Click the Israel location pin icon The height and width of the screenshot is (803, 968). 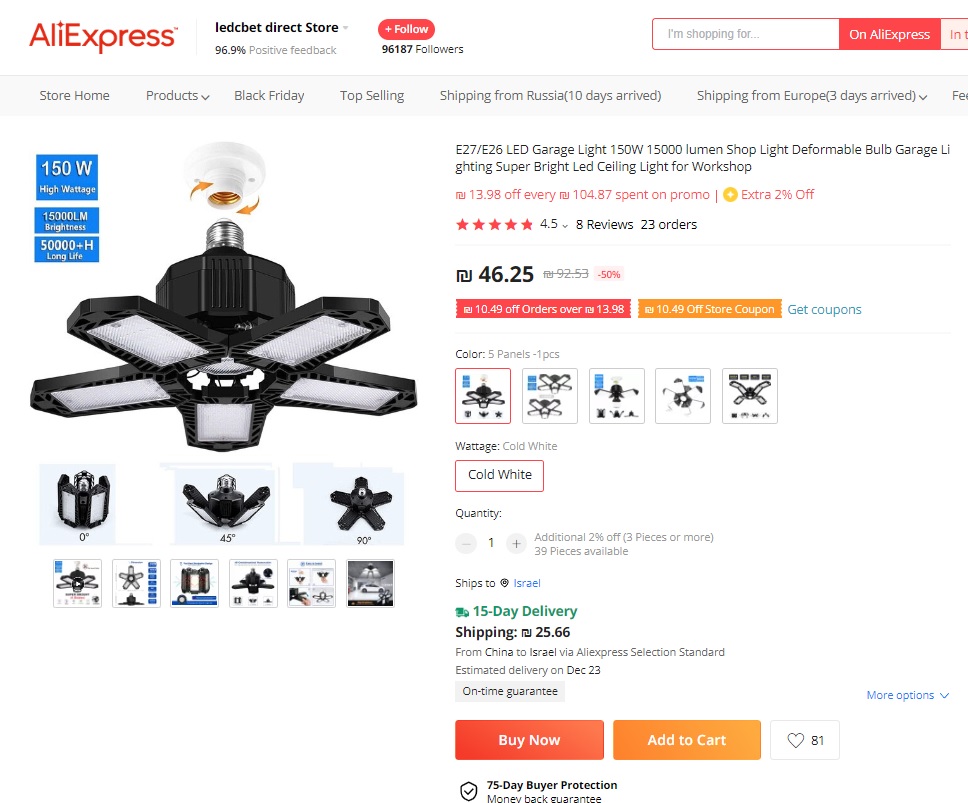(x=504, y=583)
